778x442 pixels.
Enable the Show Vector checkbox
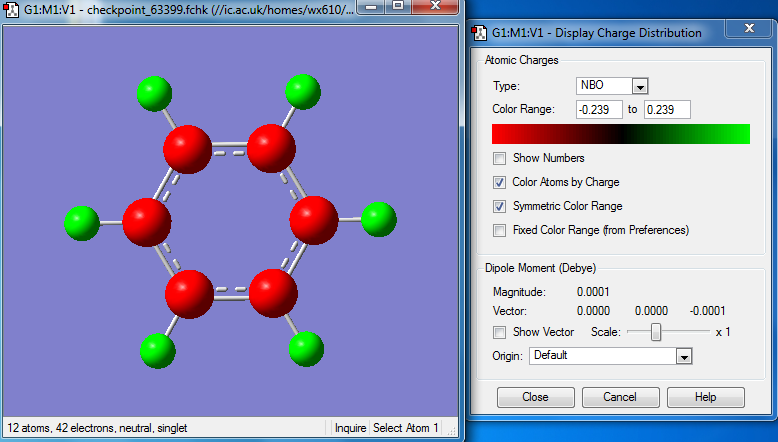(x=499, y=332)
